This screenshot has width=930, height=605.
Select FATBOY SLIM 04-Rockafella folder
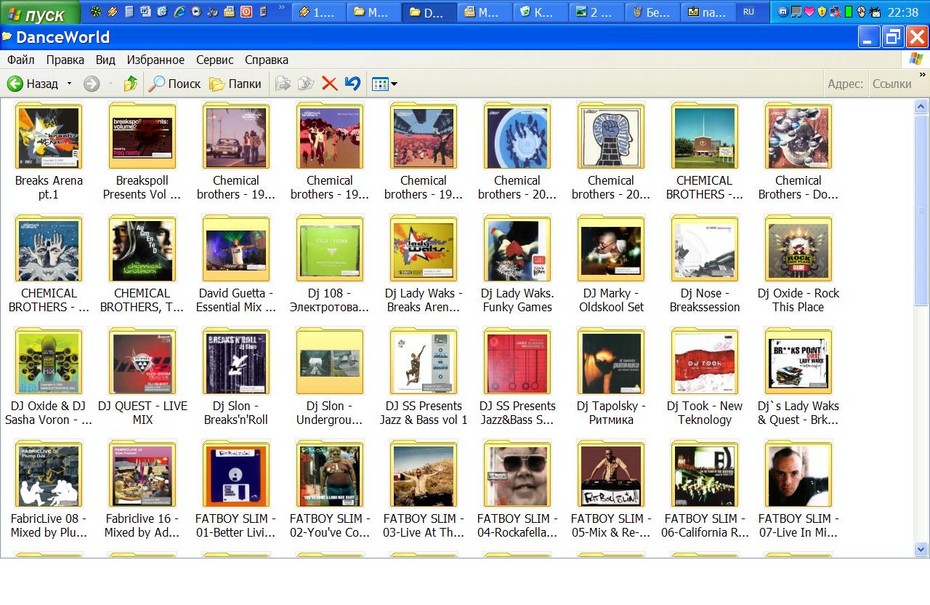tap(517, 490)
